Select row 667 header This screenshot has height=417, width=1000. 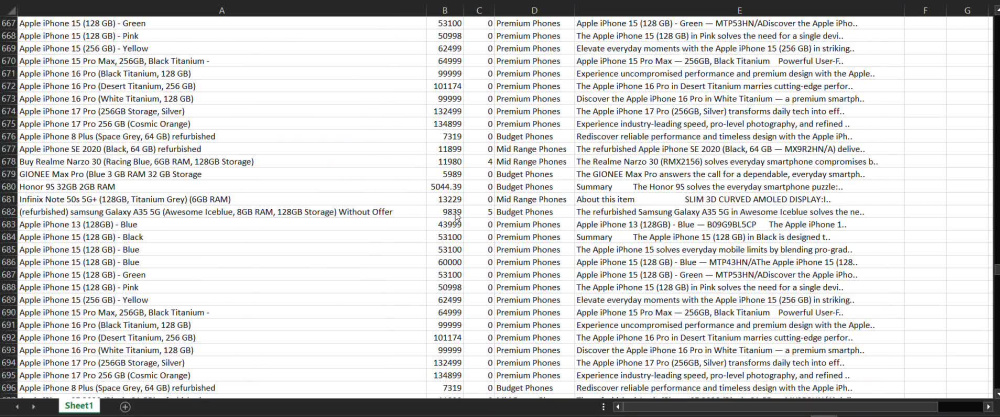(x=8, y=24)
